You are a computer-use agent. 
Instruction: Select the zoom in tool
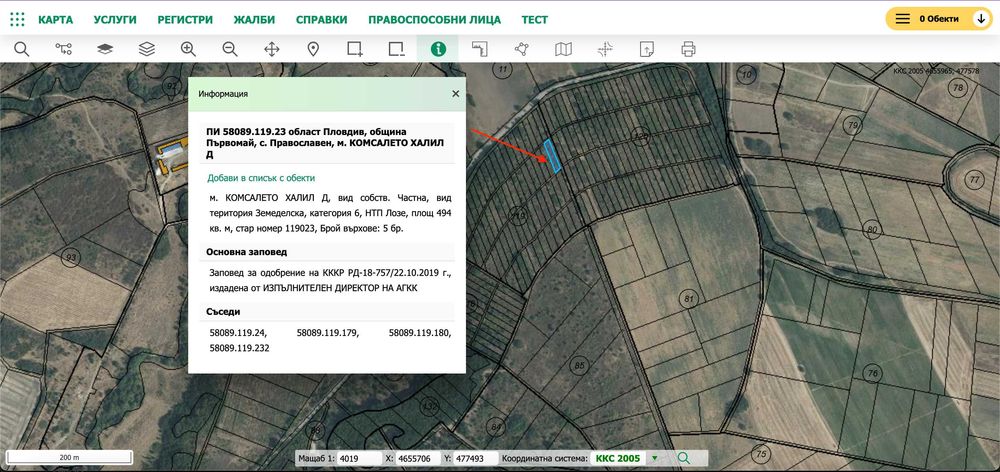tap(188, 49)
